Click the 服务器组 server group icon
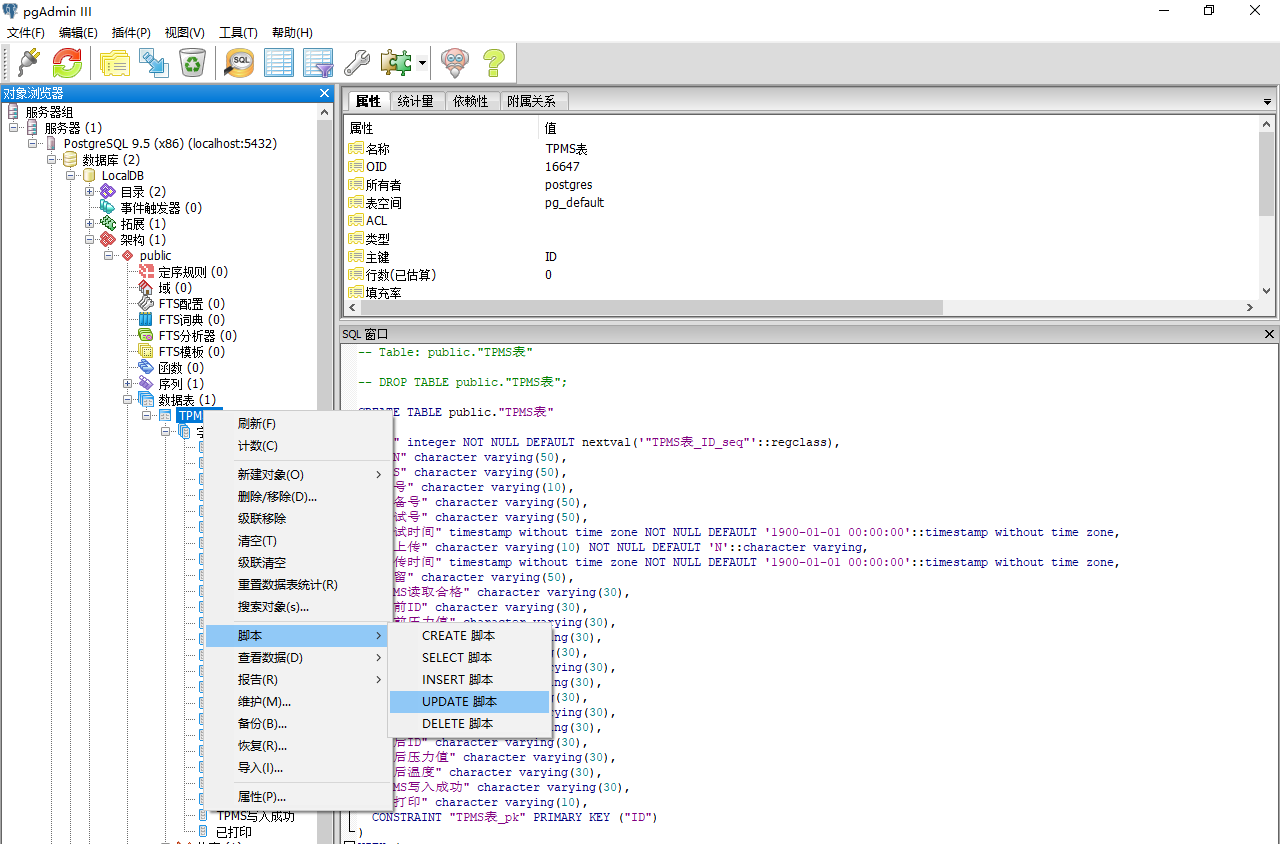 [14, 112]
